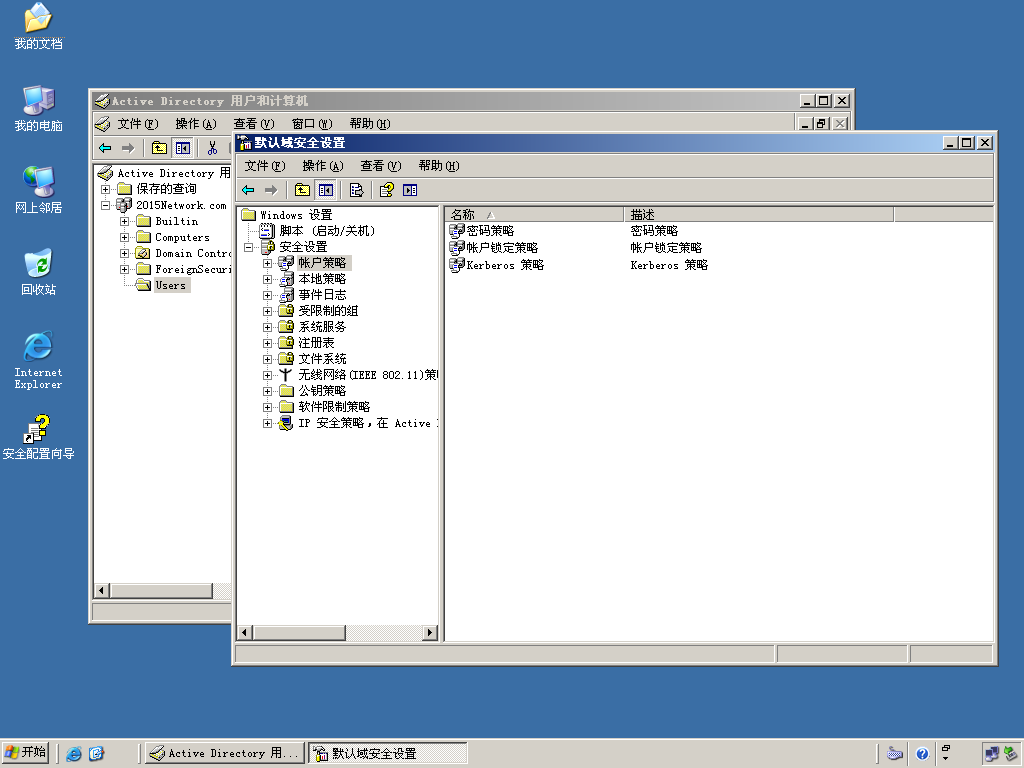Click the 开始 Start button
Screen dimensions: 1024x768
[25, 753]
